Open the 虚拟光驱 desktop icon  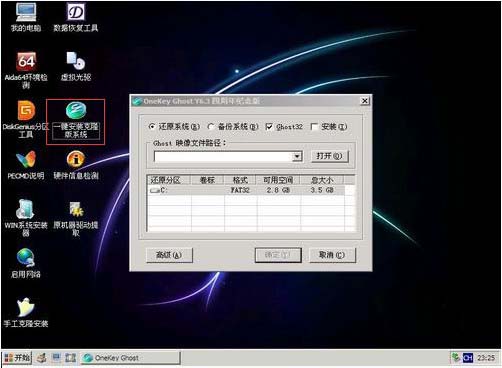76,67
